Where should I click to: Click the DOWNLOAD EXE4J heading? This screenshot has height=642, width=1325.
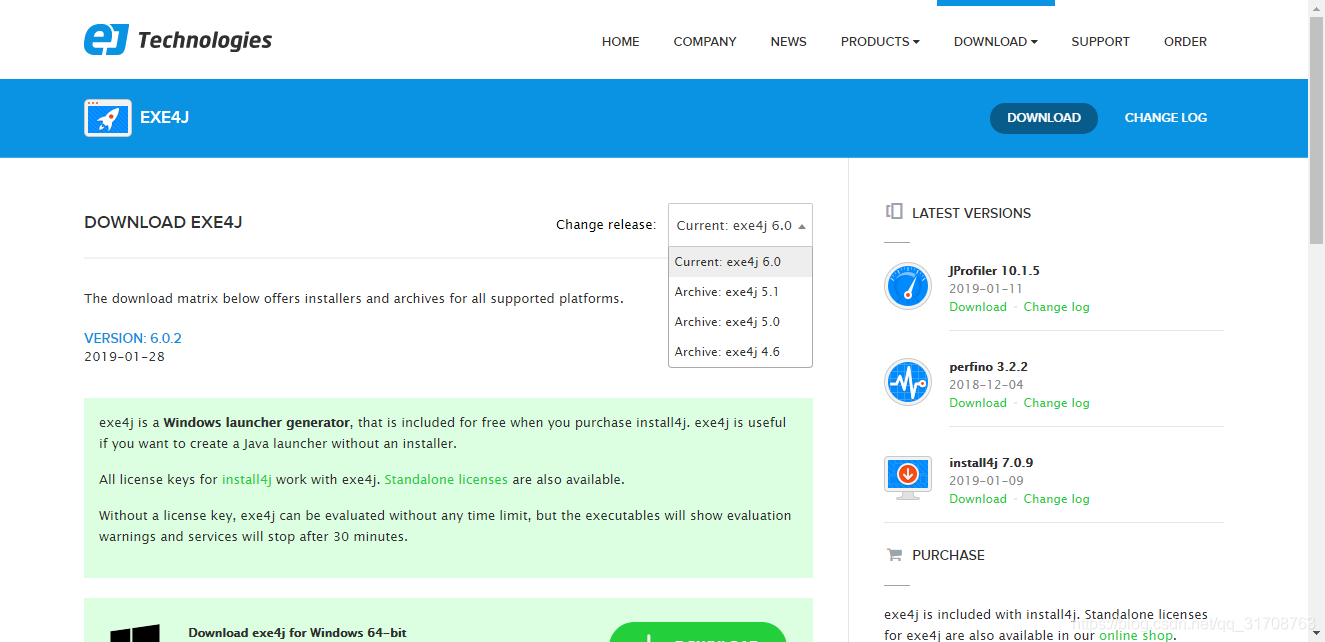tap(163, 223)
